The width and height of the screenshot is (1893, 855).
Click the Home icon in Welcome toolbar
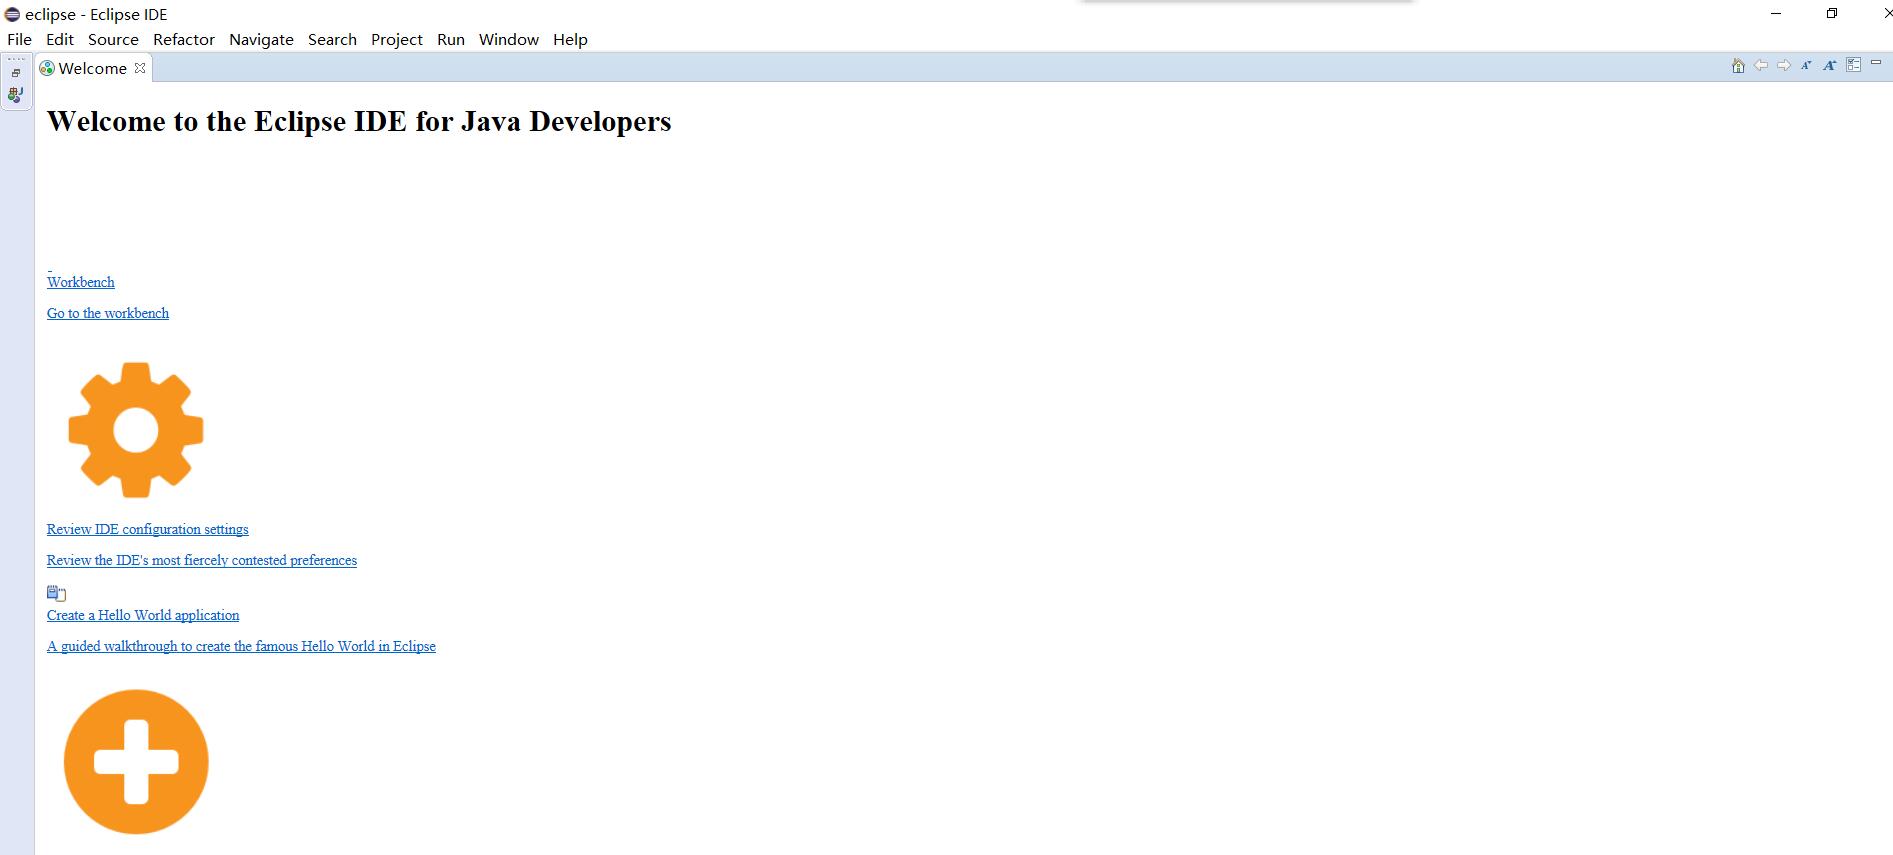point(1738,66)
